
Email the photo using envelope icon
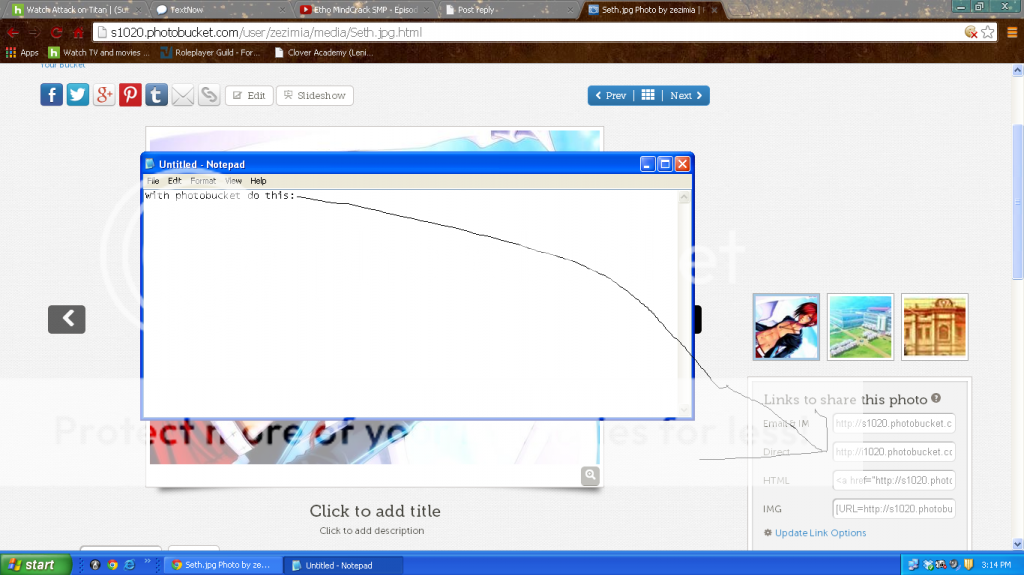pyautogui.click(x=182, y=95)
